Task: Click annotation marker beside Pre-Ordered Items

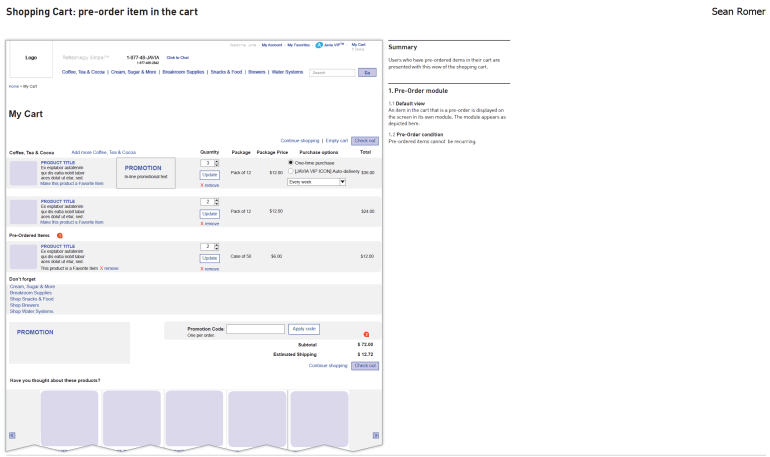Action: 60,235
